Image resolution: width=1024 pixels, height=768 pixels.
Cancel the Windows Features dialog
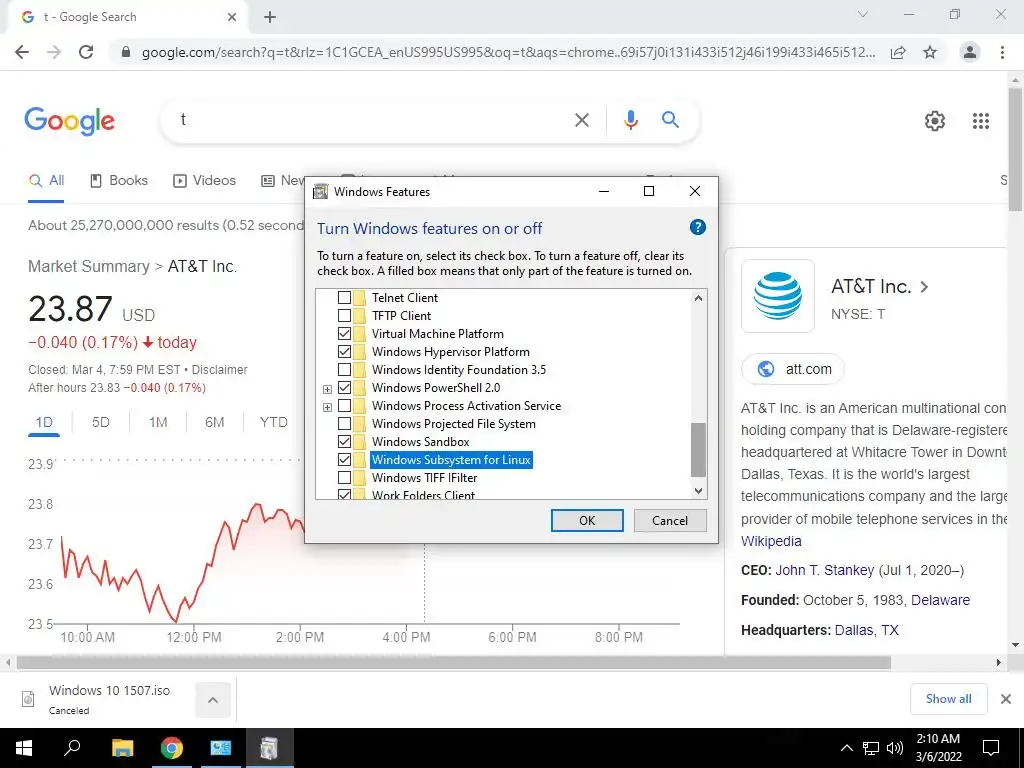click(x=670, y=520)
